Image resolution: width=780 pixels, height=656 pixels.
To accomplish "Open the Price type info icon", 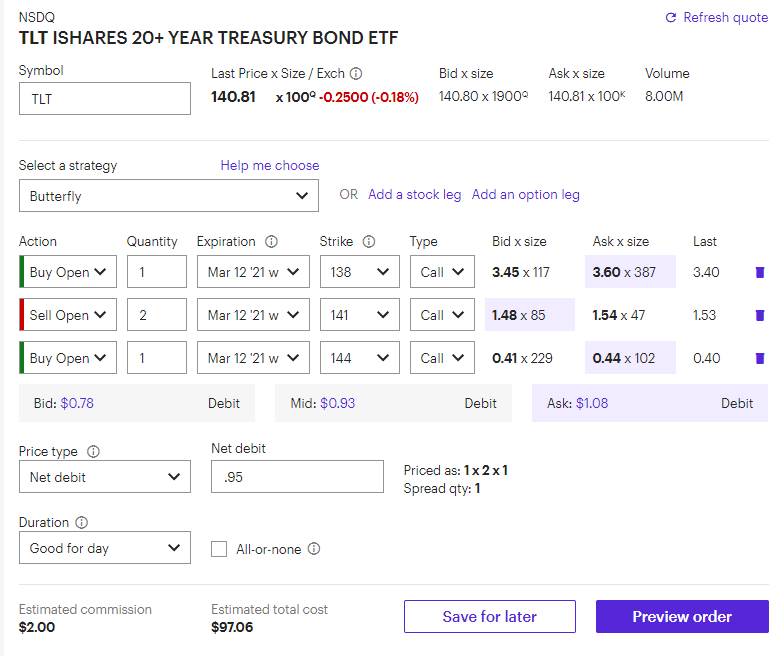I will pos(94,452).
